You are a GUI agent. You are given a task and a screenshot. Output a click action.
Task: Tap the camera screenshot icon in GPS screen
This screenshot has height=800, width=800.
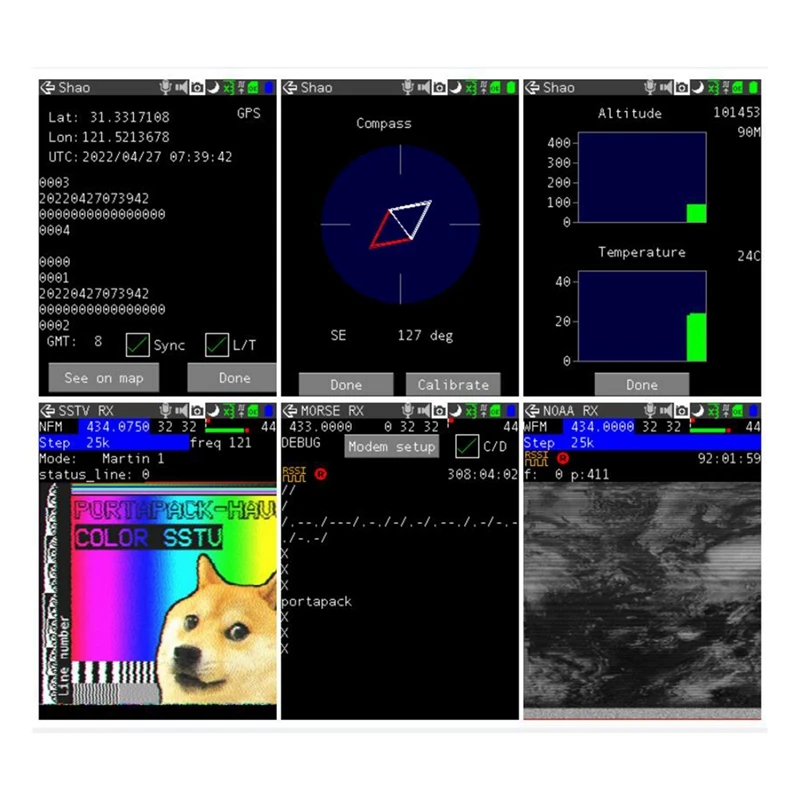[197, 88]
